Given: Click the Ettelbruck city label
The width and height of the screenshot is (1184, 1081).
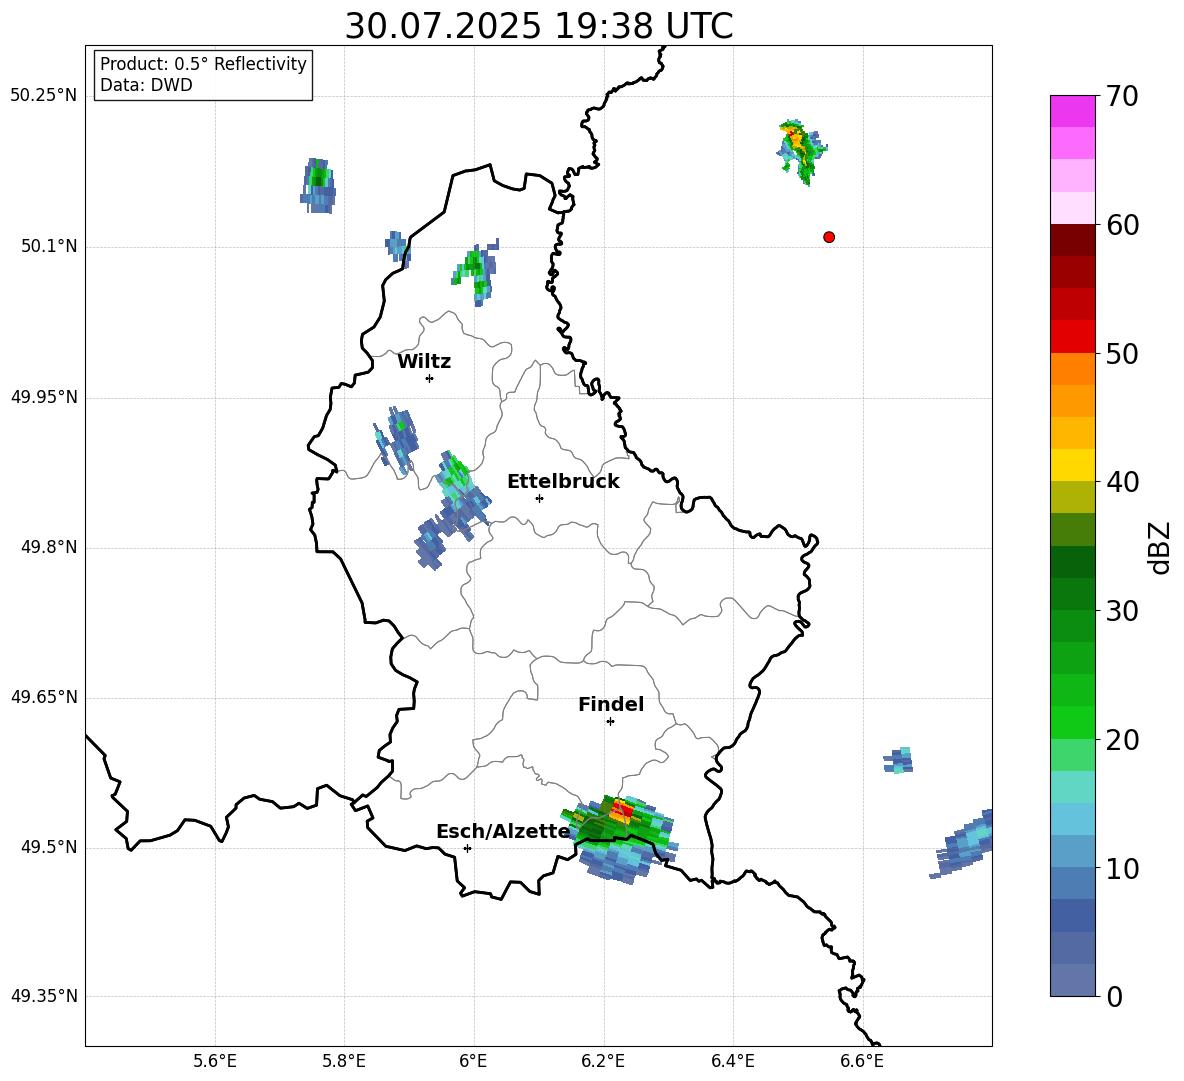Looking at the screenshot, I should pos(563,482).
